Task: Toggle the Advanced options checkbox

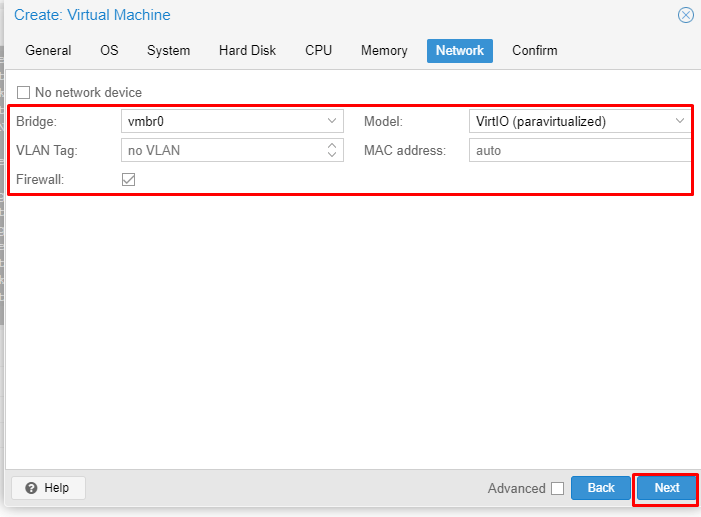Action: 557,489
